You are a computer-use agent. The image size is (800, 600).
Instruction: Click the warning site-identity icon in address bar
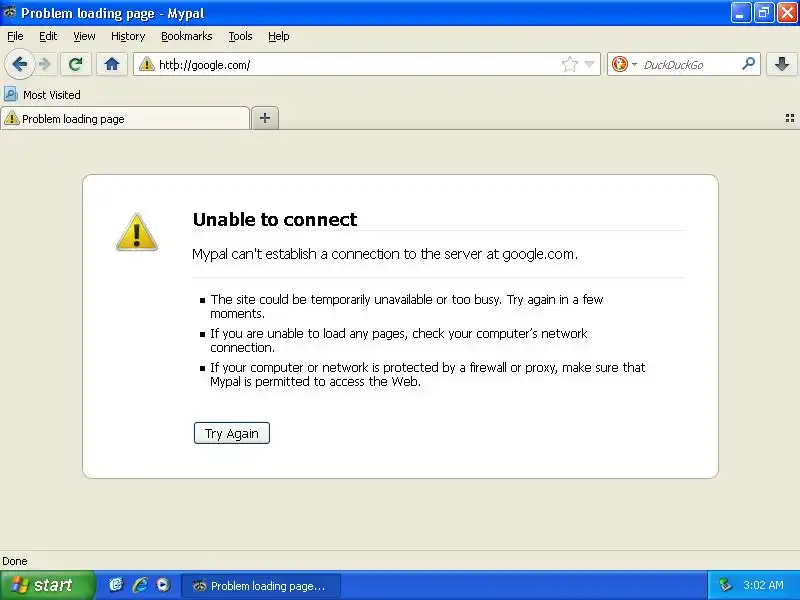147,64
